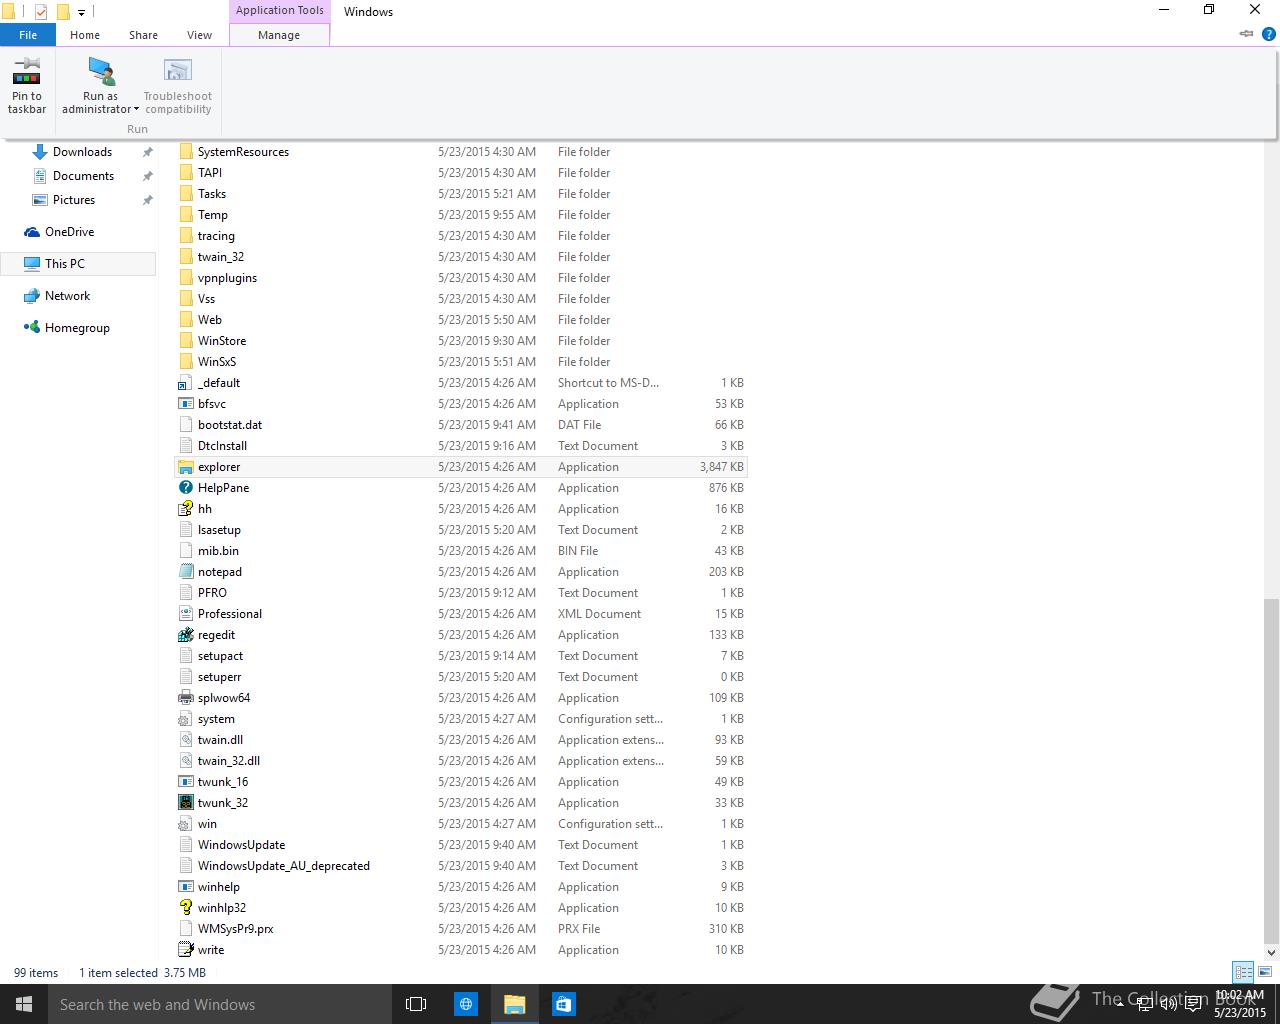This screenshot has width=1280, height=1024.
Task: Open the Store icon on the taskbar
Action: coord(563,1004)
